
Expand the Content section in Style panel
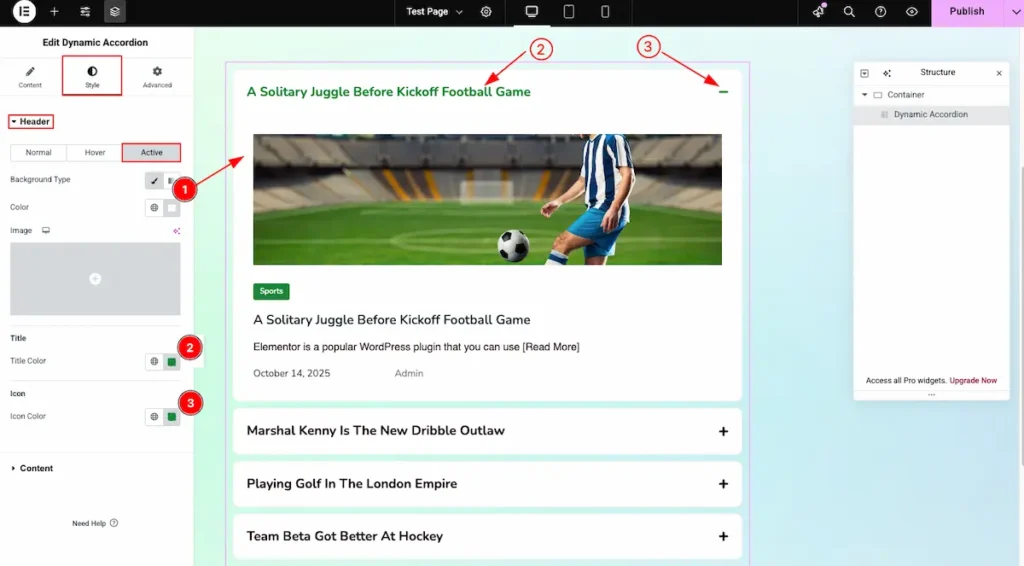(36, 468)
